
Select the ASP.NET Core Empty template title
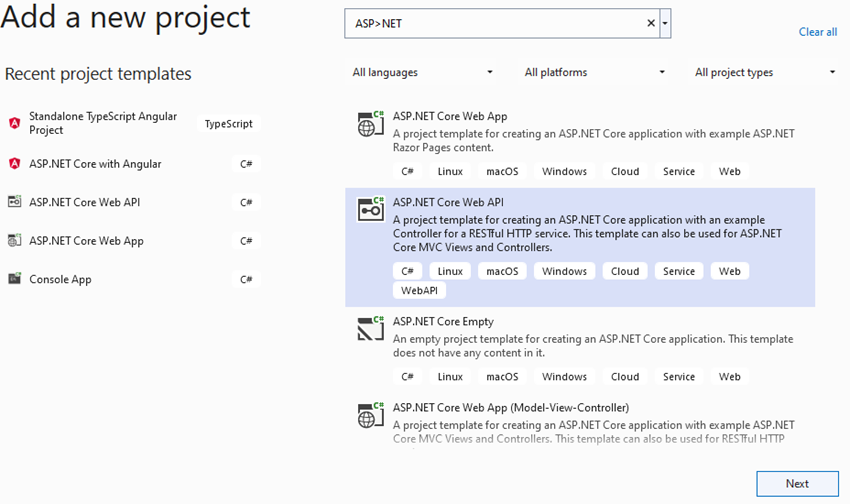click(x=443, y=321)
